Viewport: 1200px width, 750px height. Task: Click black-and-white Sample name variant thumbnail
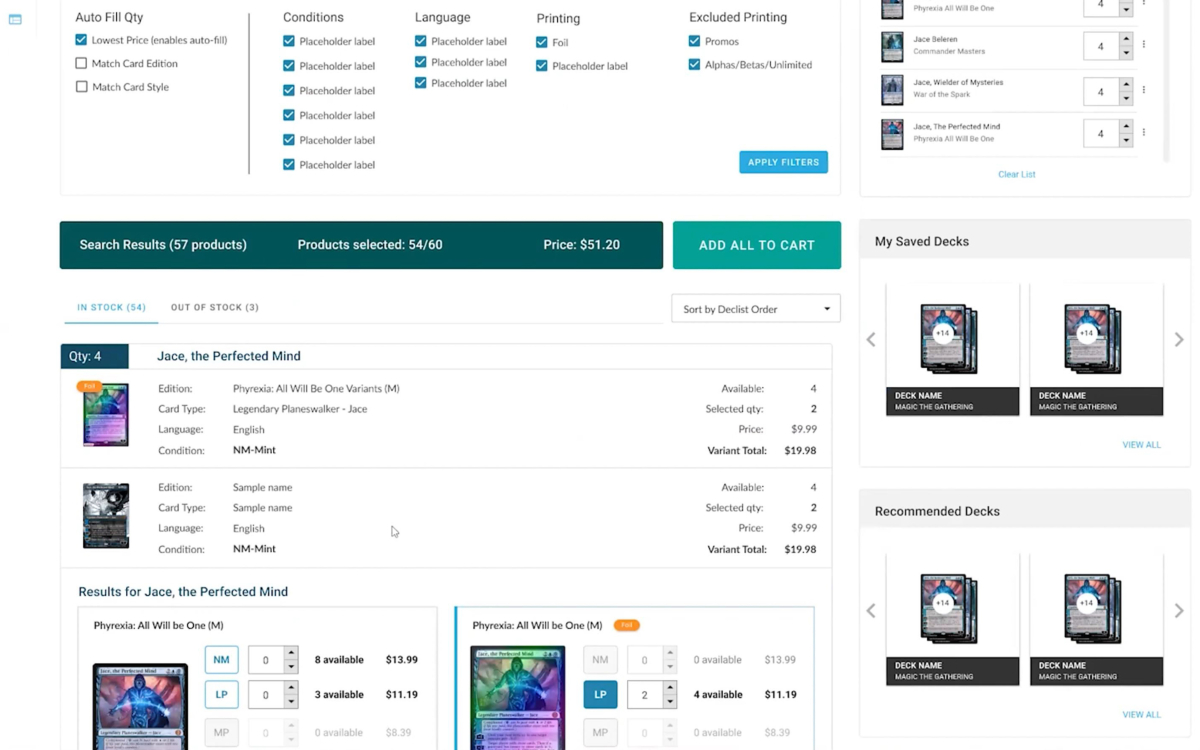coord(105,515)
